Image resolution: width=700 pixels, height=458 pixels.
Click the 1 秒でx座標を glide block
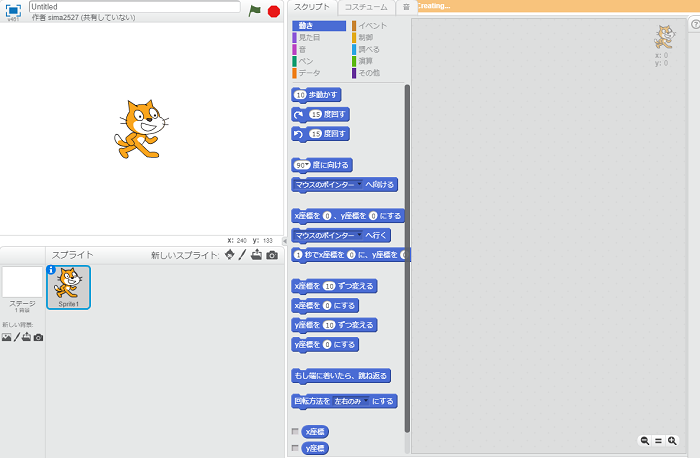(x=350, y=255)
